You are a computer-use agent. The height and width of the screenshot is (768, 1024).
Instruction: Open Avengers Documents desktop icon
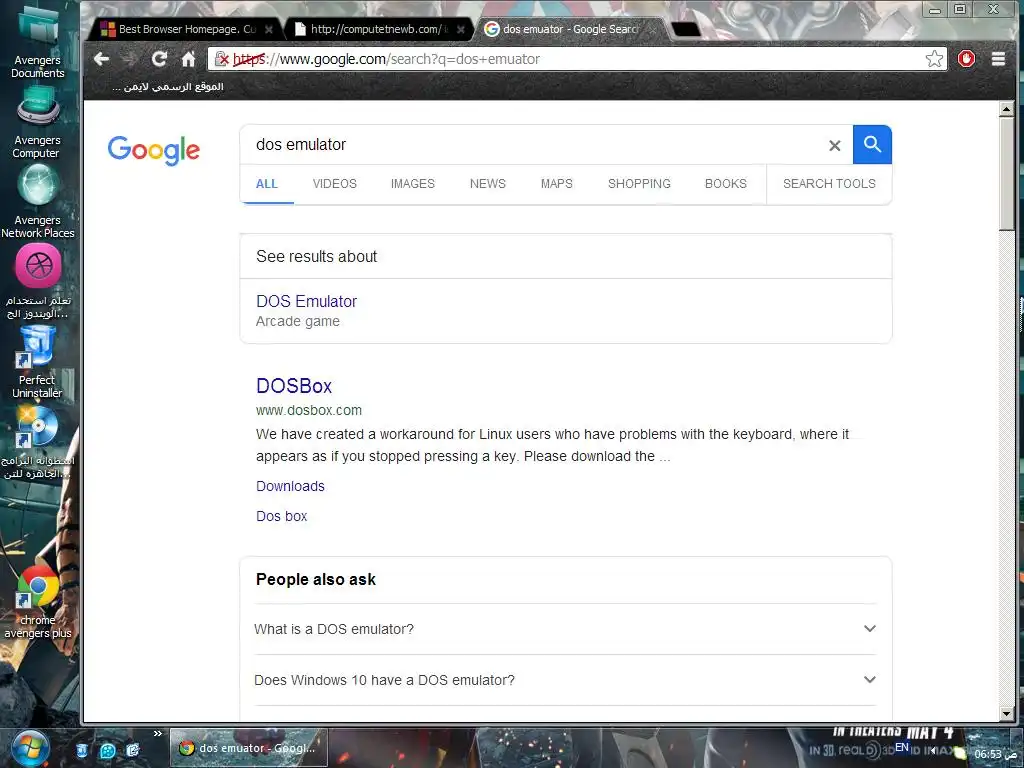point(38,41)
